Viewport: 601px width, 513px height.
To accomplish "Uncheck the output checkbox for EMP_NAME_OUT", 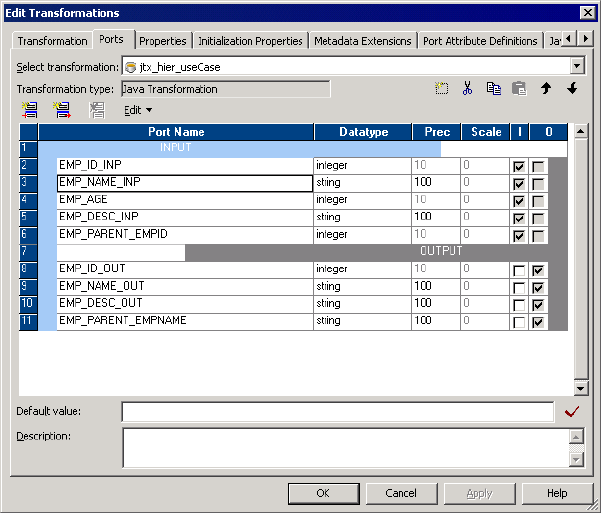I will 539,288.
